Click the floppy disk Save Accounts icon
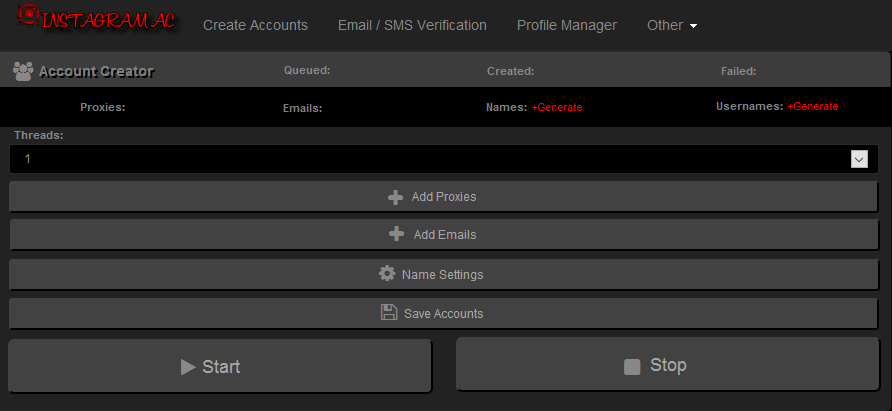The height and width of the screenshot is (411, 892). coord(389,312)
